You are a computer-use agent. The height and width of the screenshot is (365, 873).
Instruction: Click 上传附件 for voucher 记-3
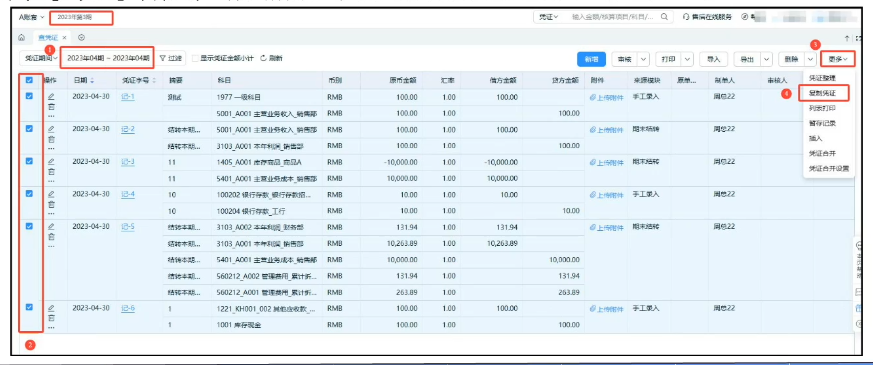point(607,162)
